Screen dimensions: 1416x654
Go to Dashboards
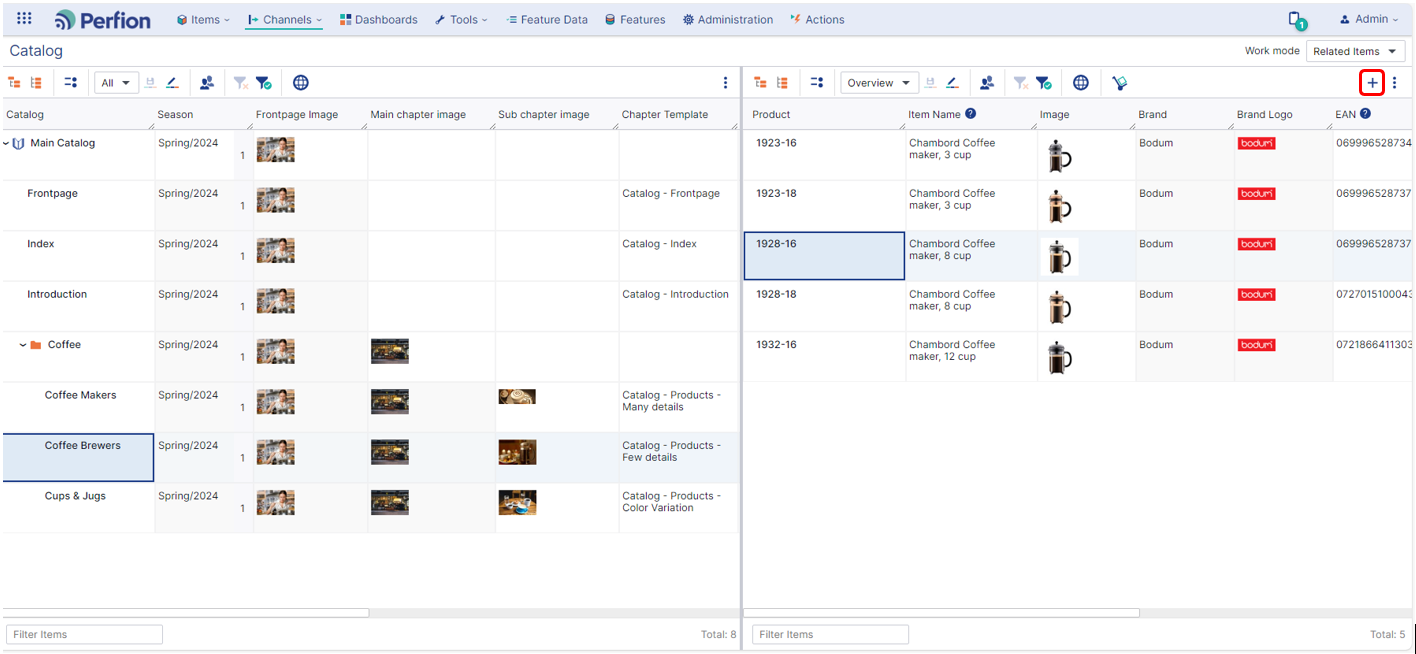pyautogui.click(x=378, y=19)
